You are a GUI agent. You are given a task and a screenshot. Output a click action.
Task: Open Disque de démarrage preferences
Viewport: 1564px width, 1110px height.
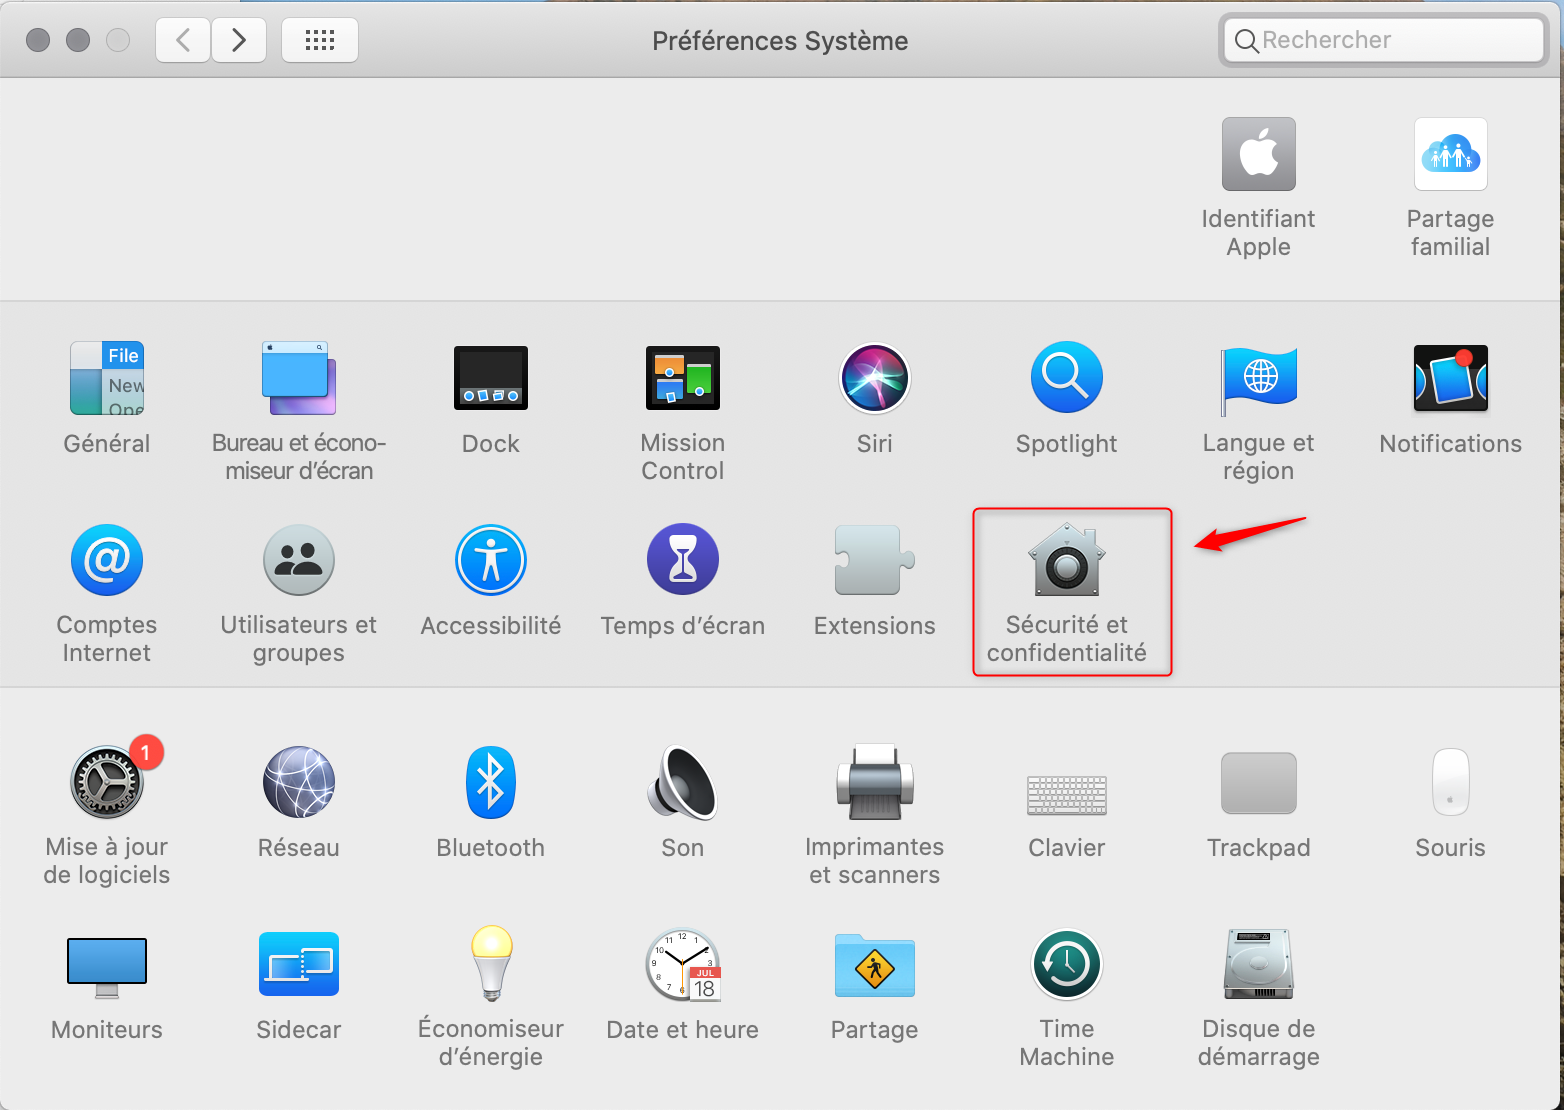point(1258,964)
